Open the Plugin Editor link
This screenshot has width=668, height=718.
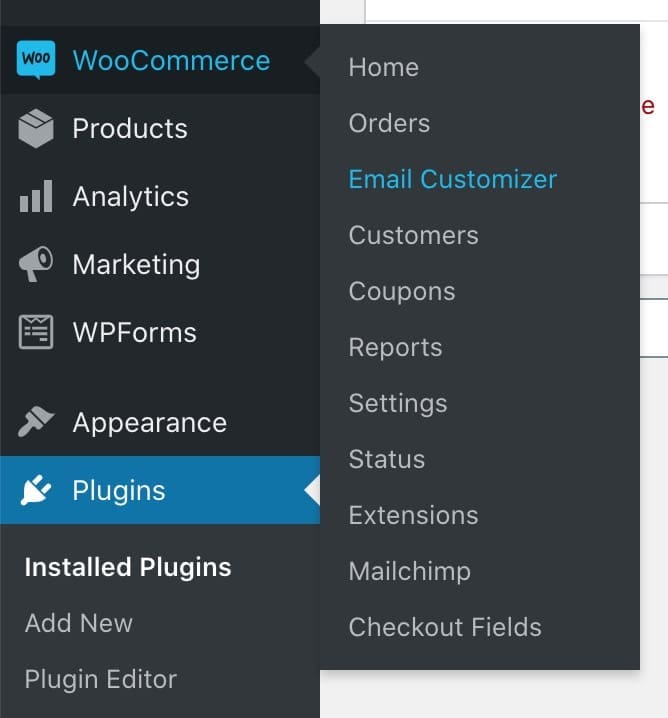101,680
